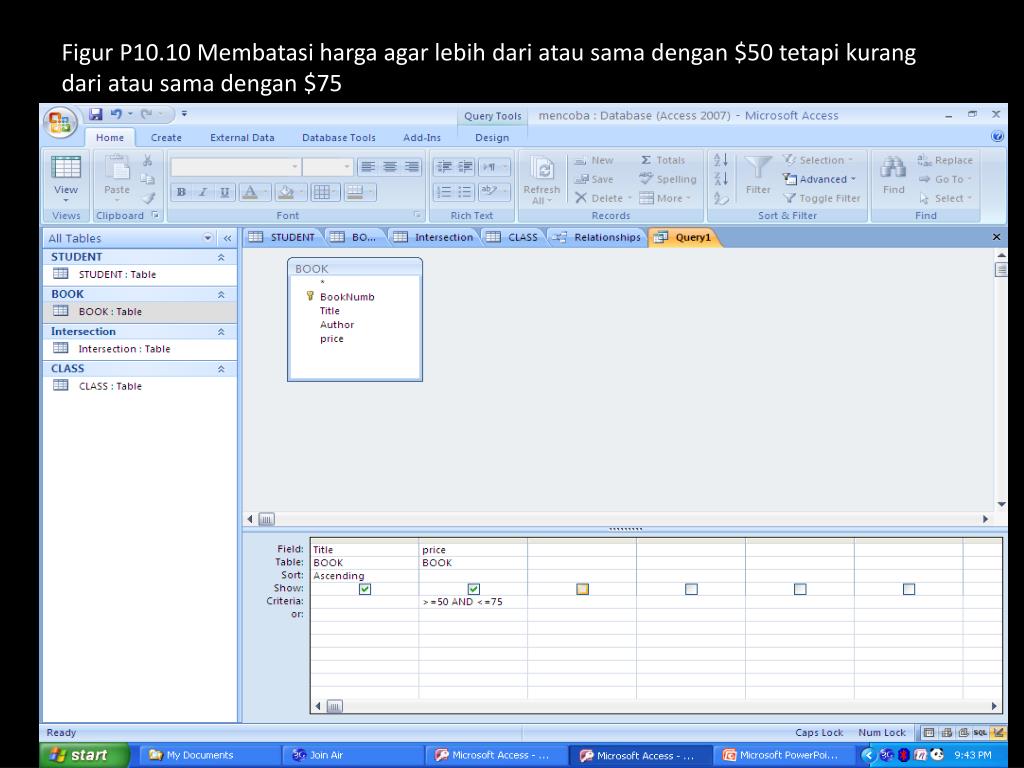Viewport: 1024px width, 768px height.
Task: Click the price Criteria cell
Action: click(x=472, y=602)
